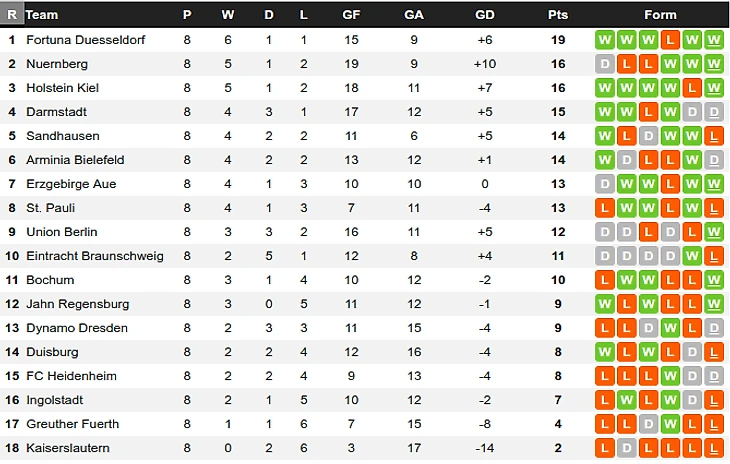Viewport: 730px width, 464px height.
Task: Click Union Berlin's win form badge
Action: tap(714, 232)
